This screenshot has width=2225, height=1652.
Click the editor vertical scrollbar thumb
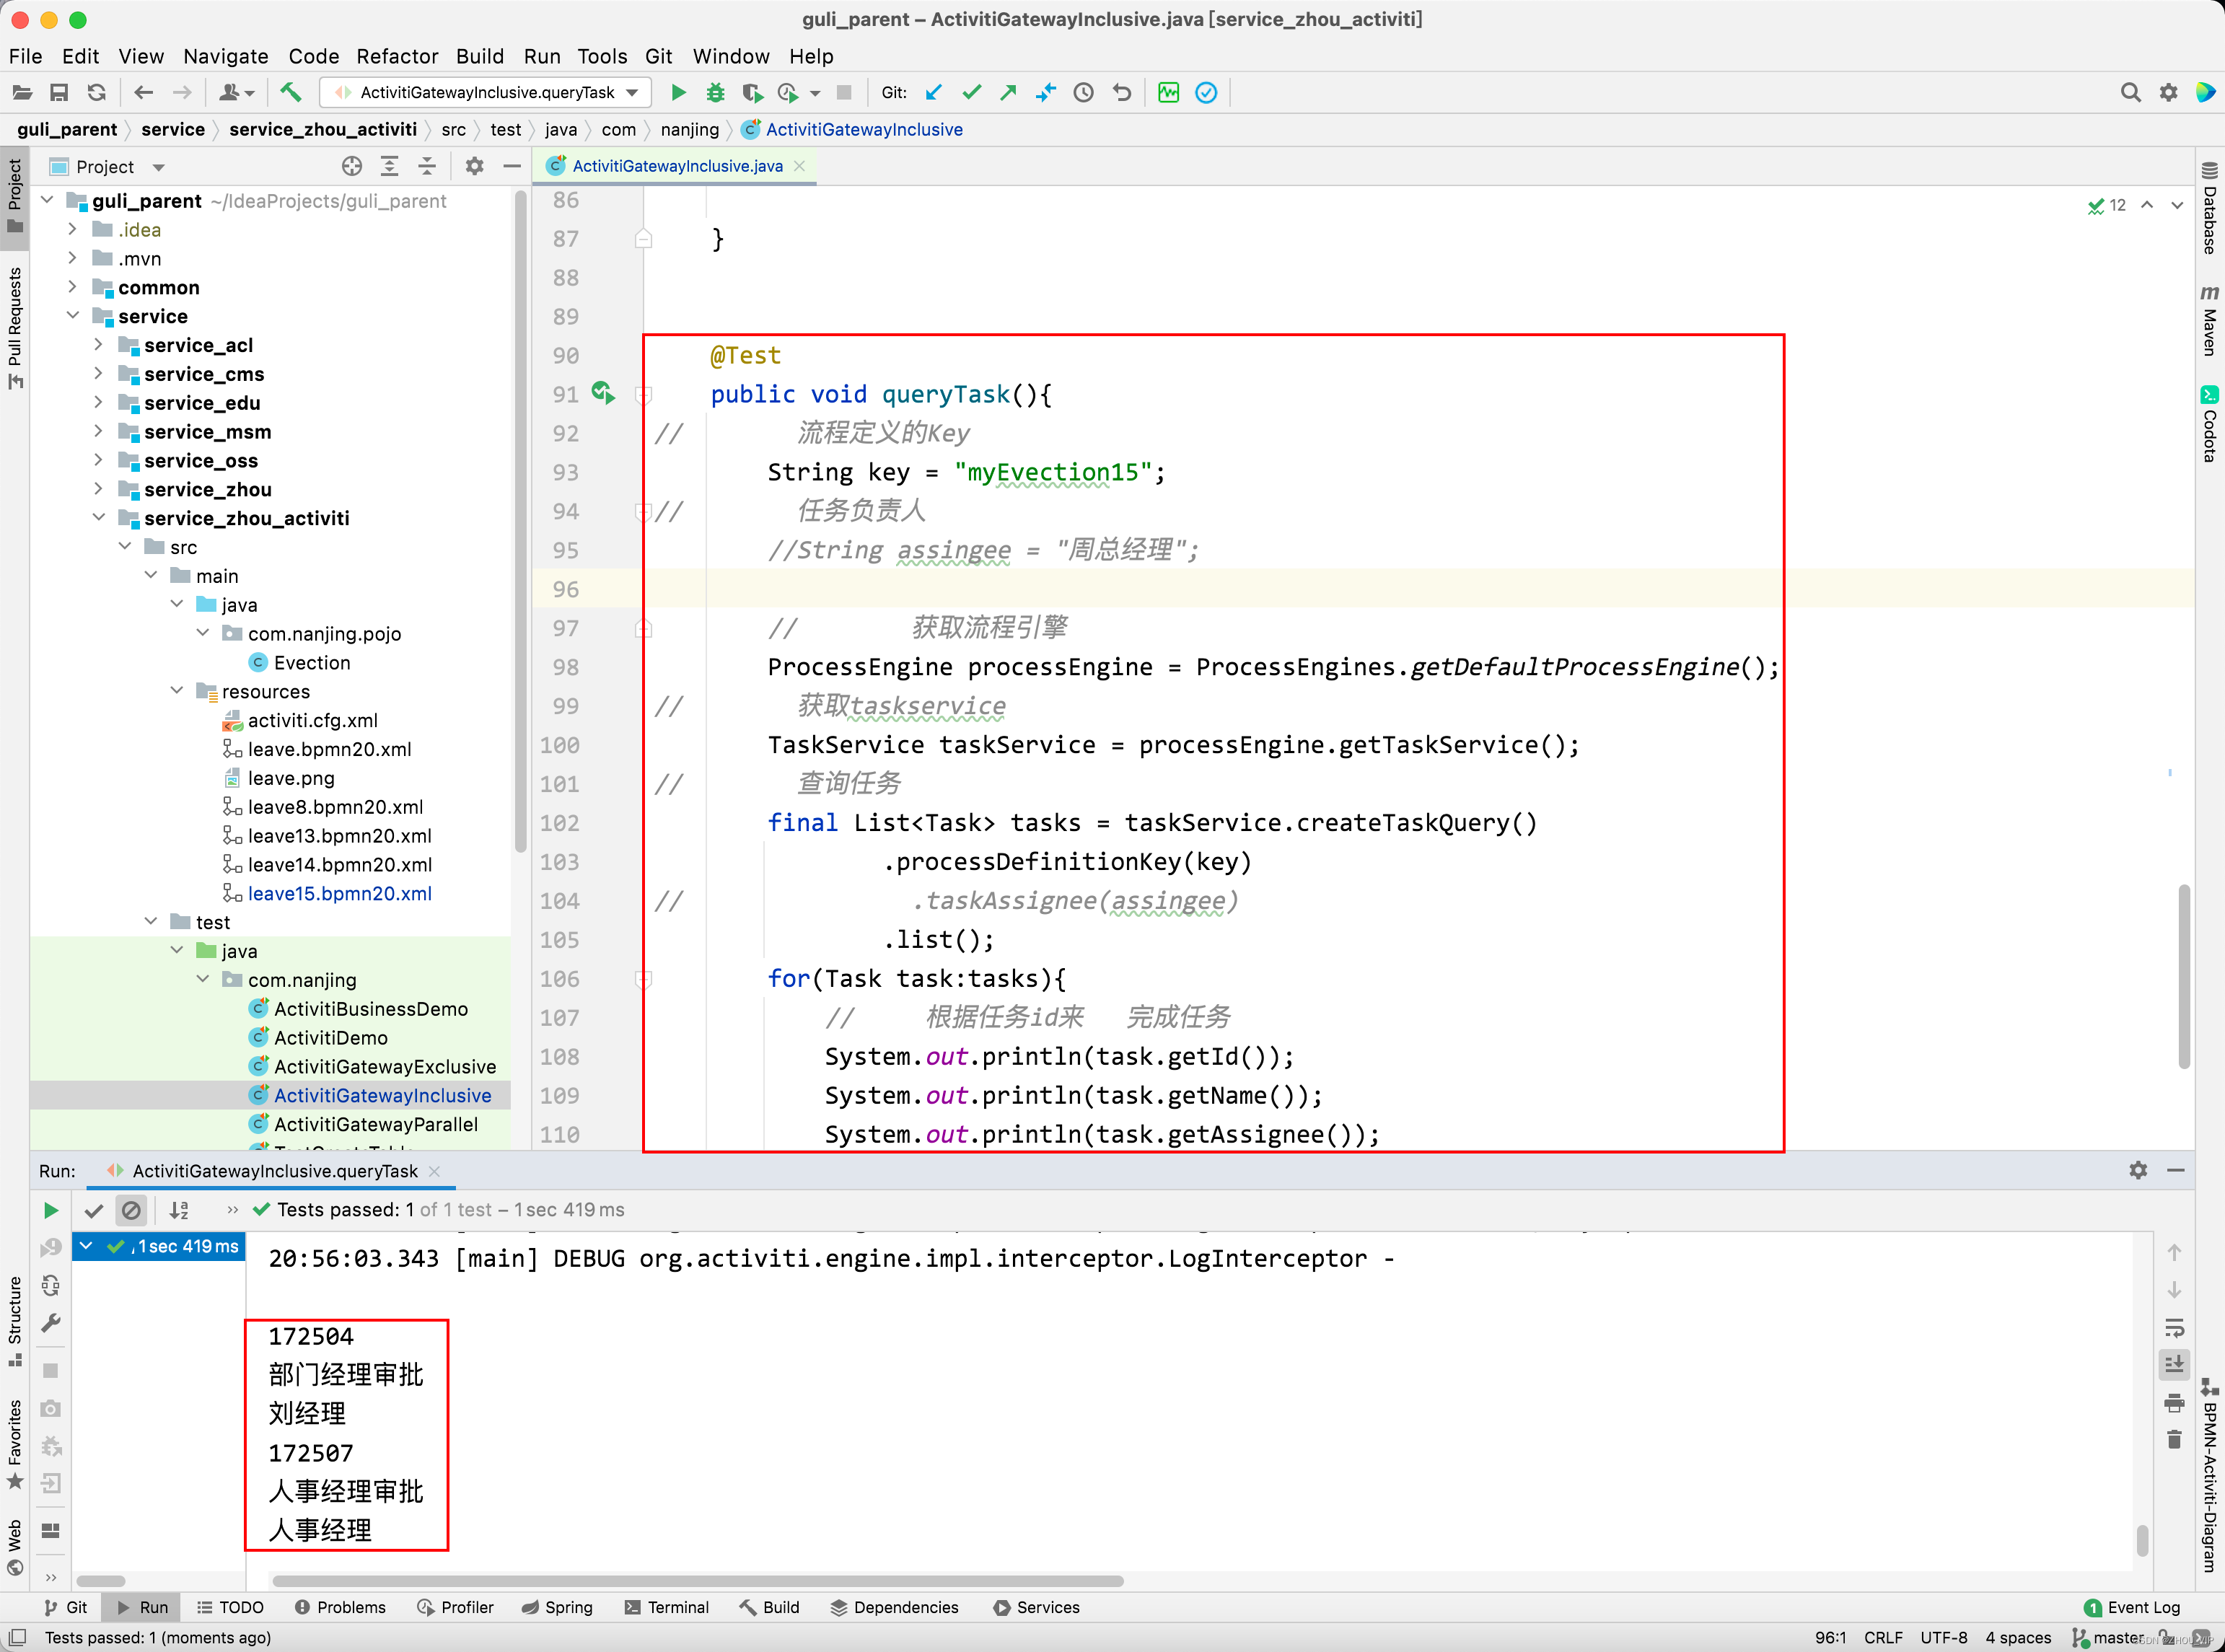point(2184,975)
